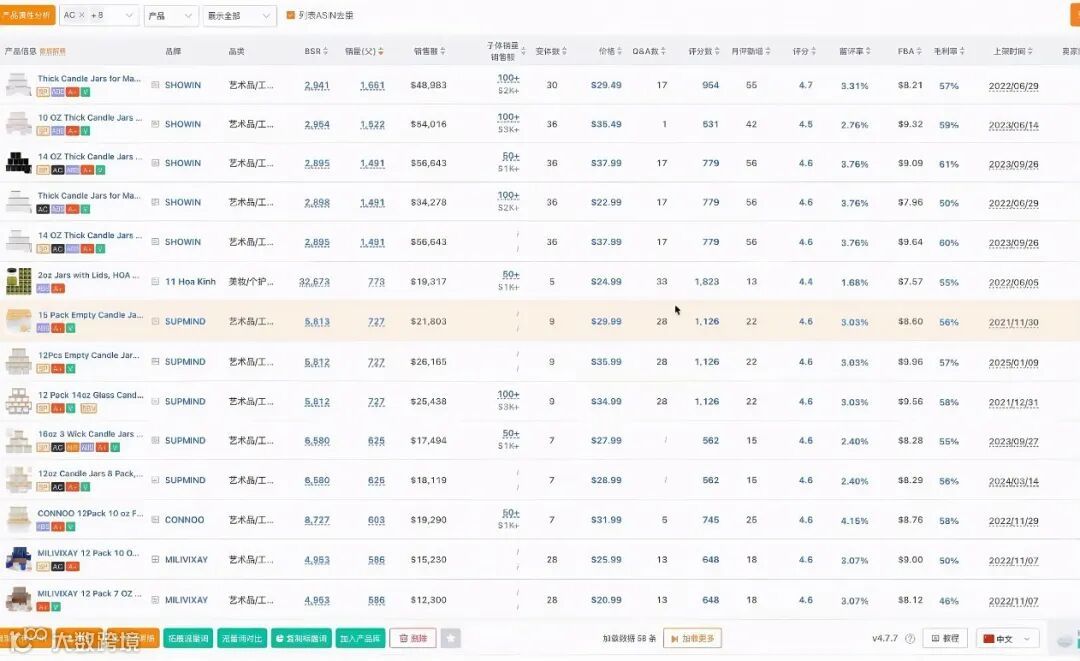Image resolution: width=1080 pixels, height=661 pixels.
Task: Click the cloud icon at bottom right
Action: [x=1065, y=640]
